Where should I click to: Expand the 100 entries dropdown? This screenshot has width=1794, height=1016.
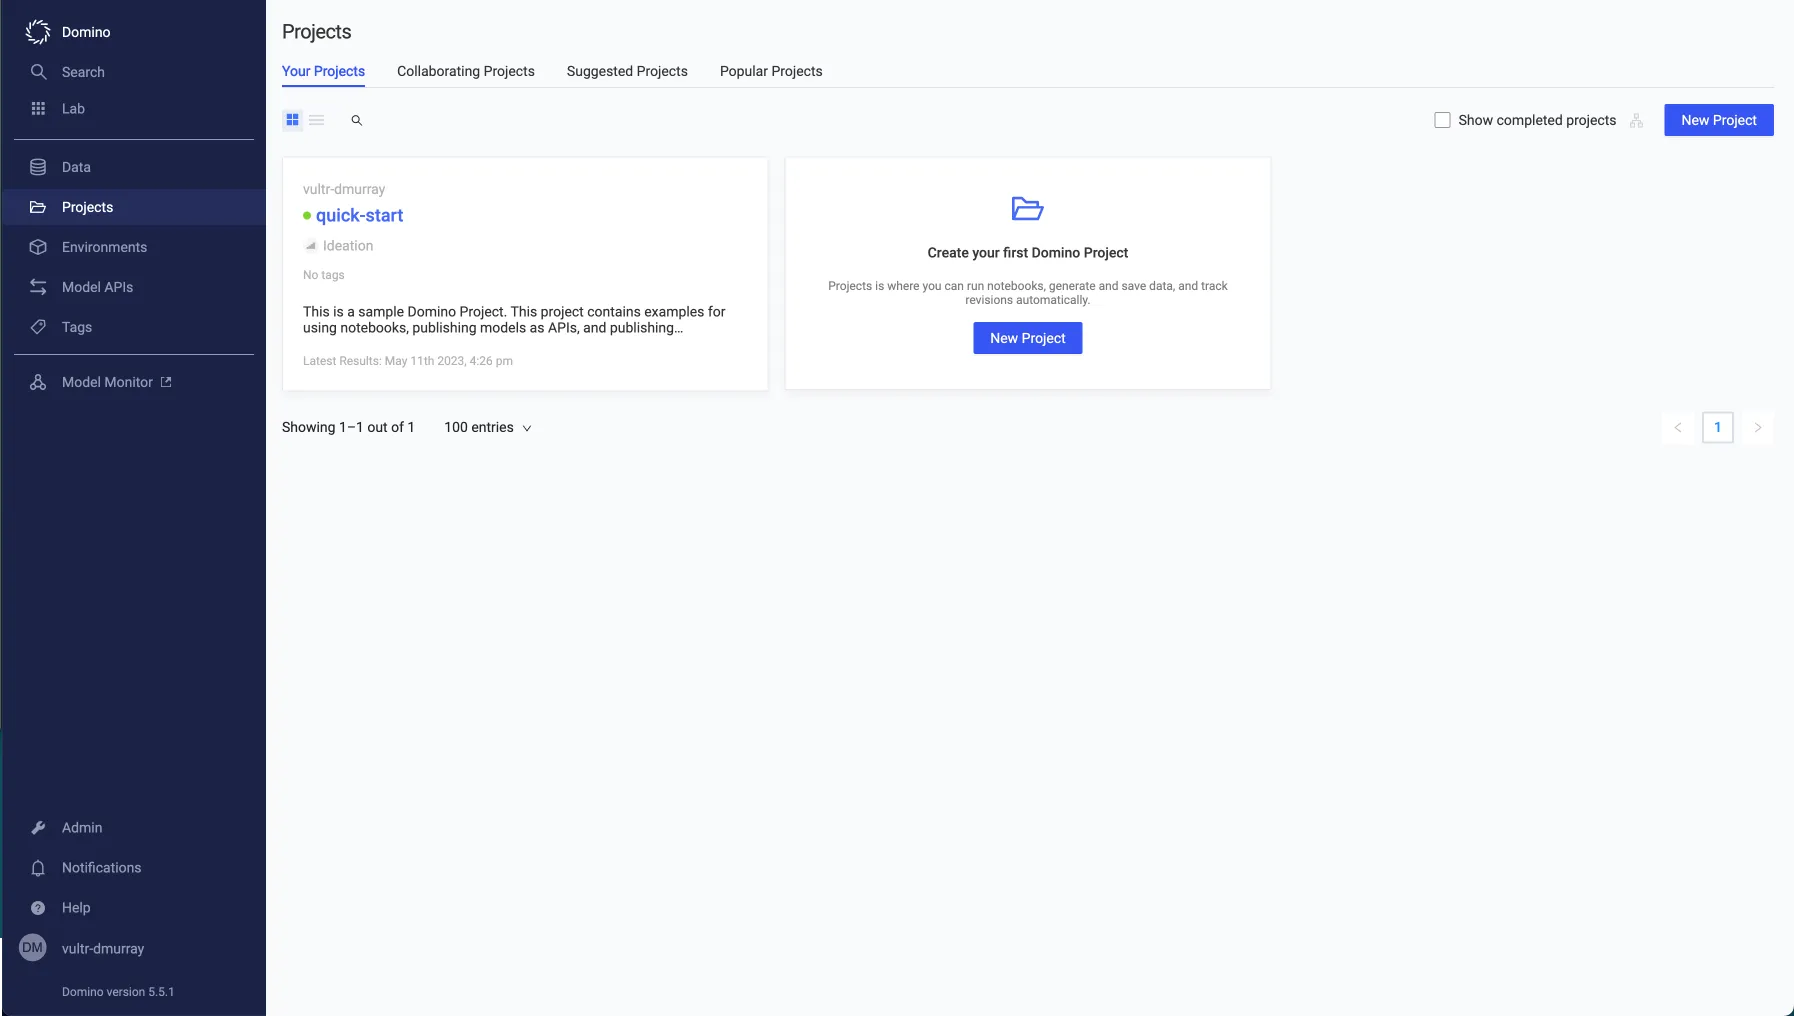click(x=488, y=428)
